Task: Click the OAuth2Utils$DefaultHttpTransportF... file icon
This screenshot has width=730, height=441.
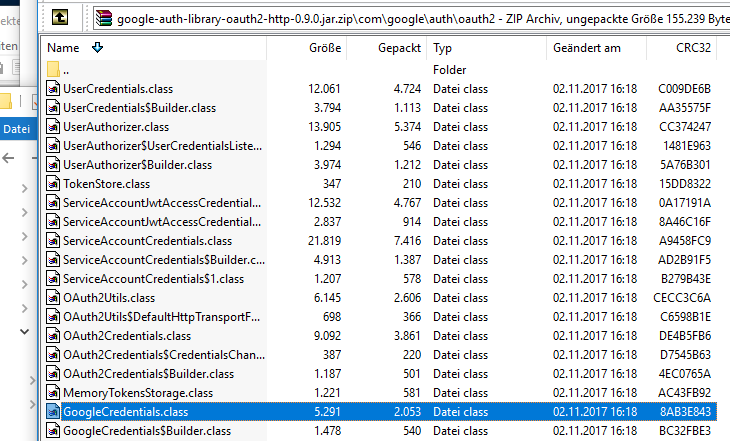Action: 53,317
